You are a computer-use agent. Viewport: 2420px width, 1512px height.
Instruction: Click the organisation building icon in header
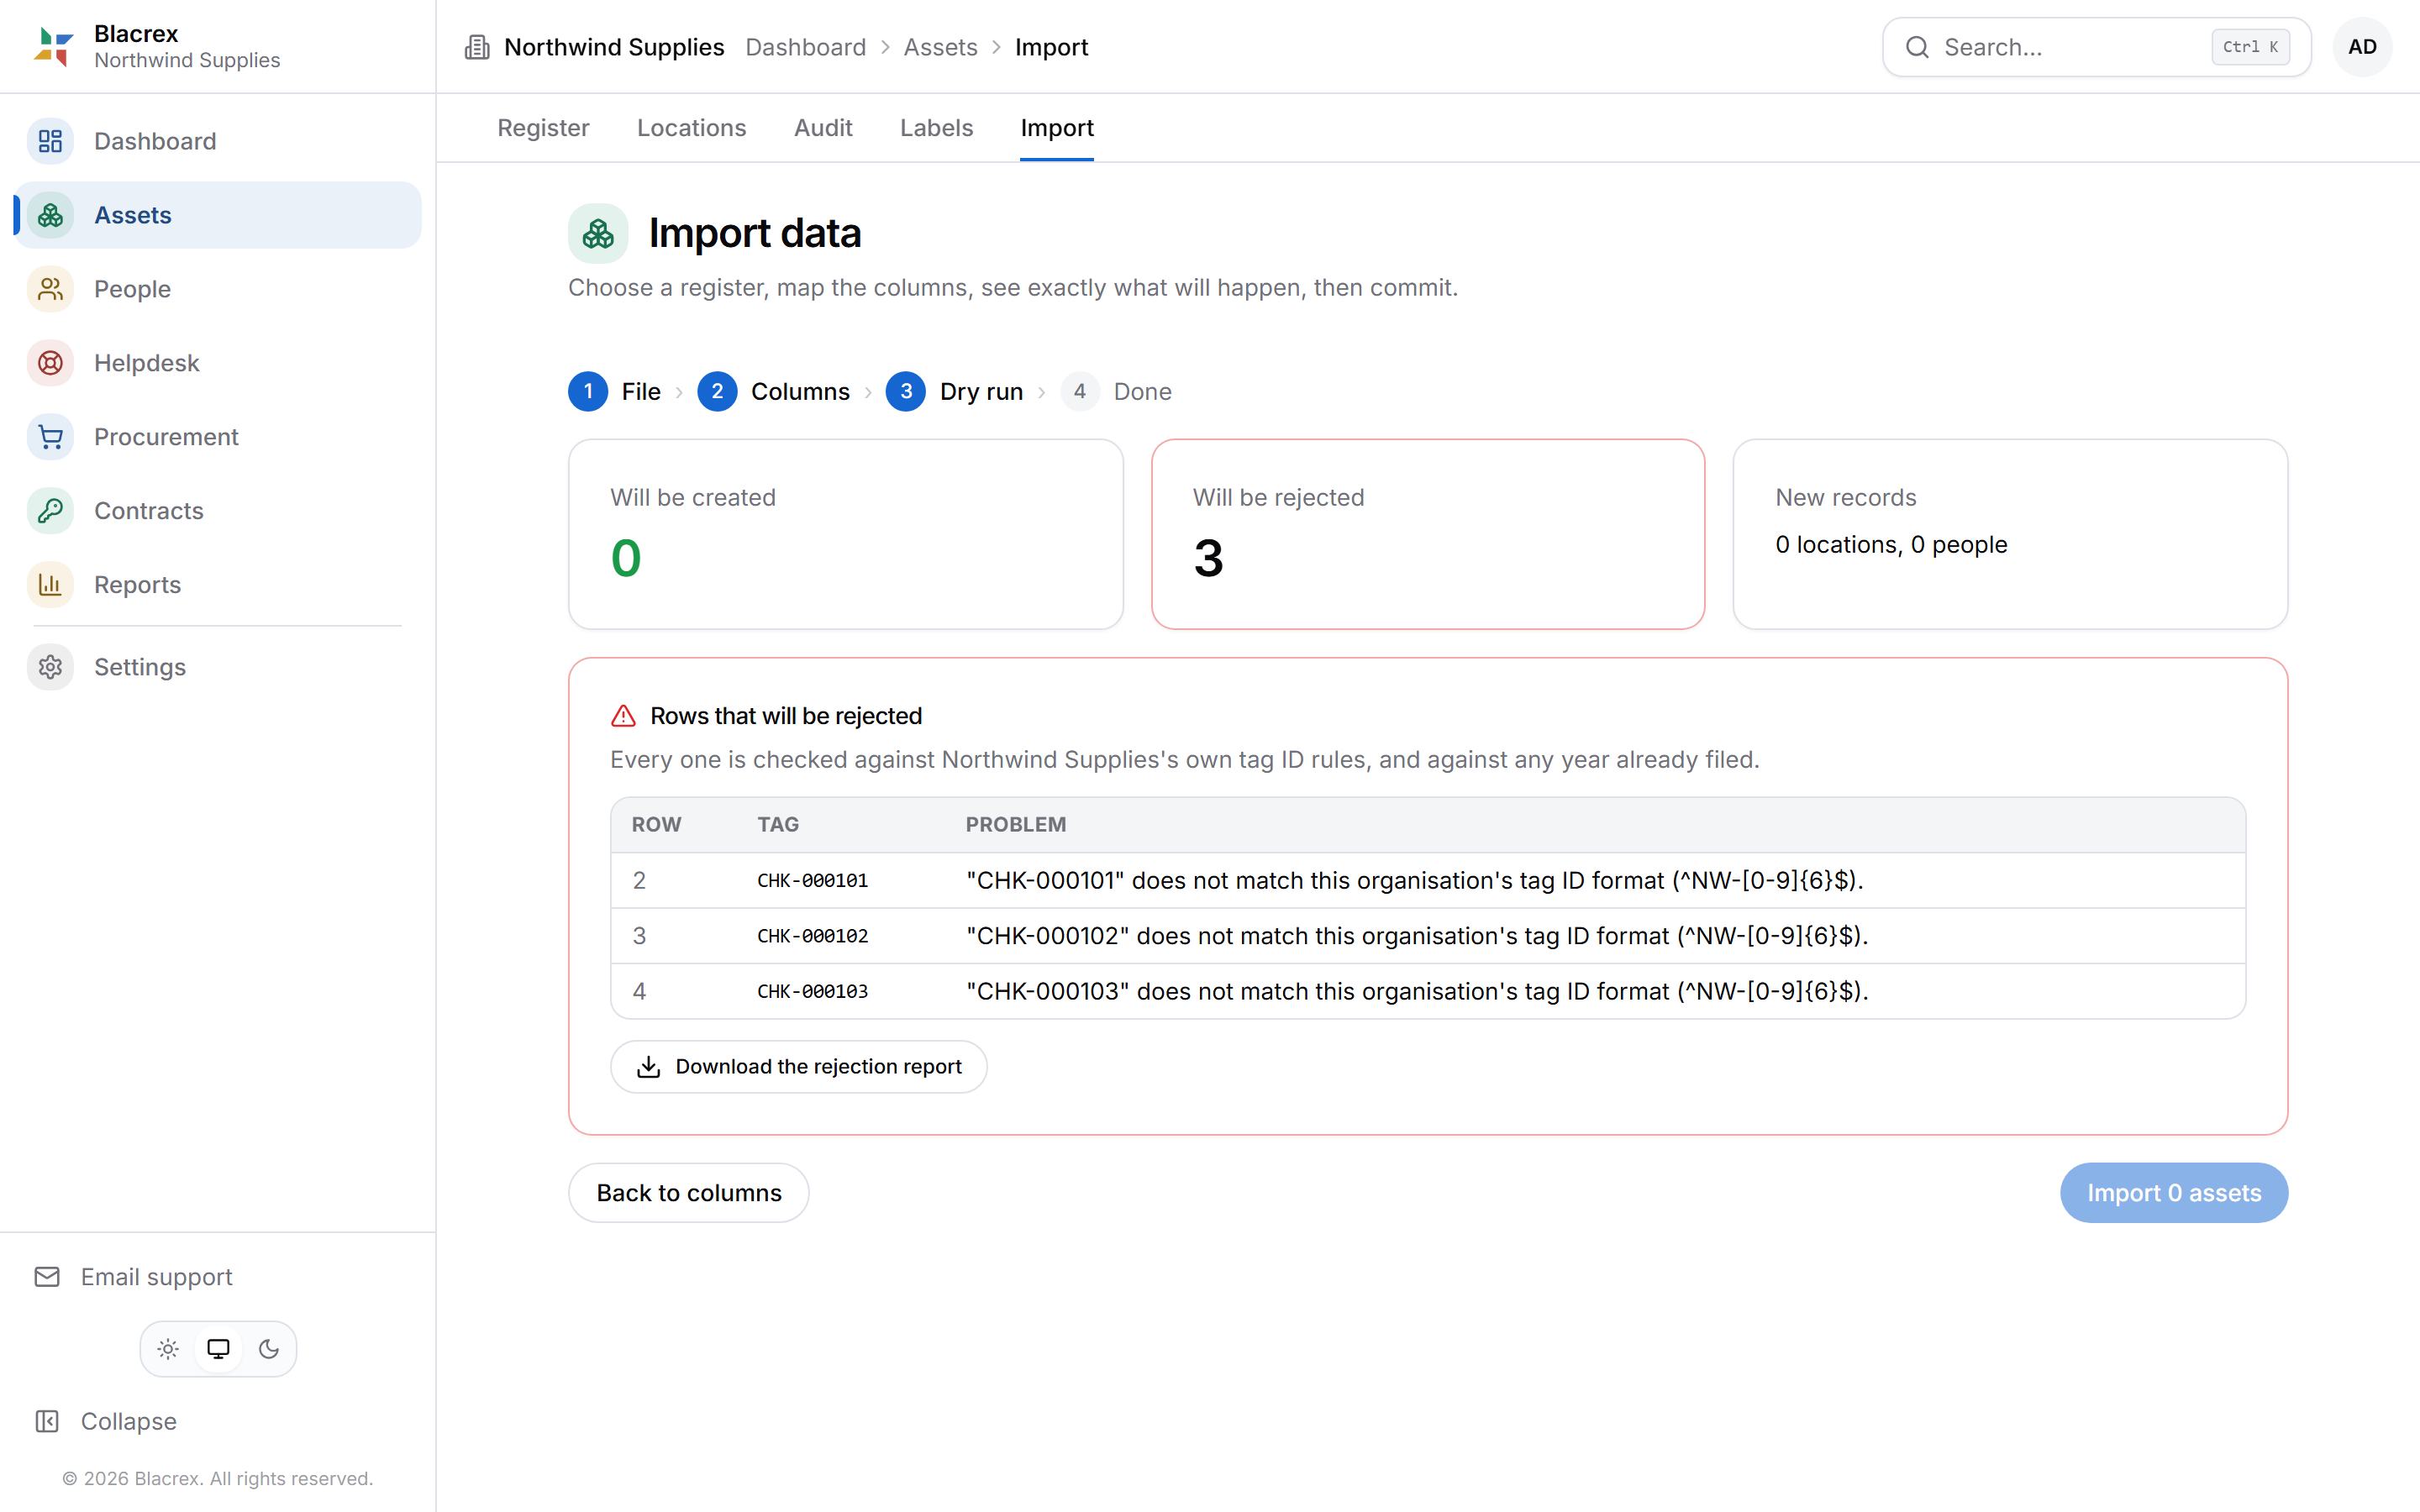coord(477,47)
